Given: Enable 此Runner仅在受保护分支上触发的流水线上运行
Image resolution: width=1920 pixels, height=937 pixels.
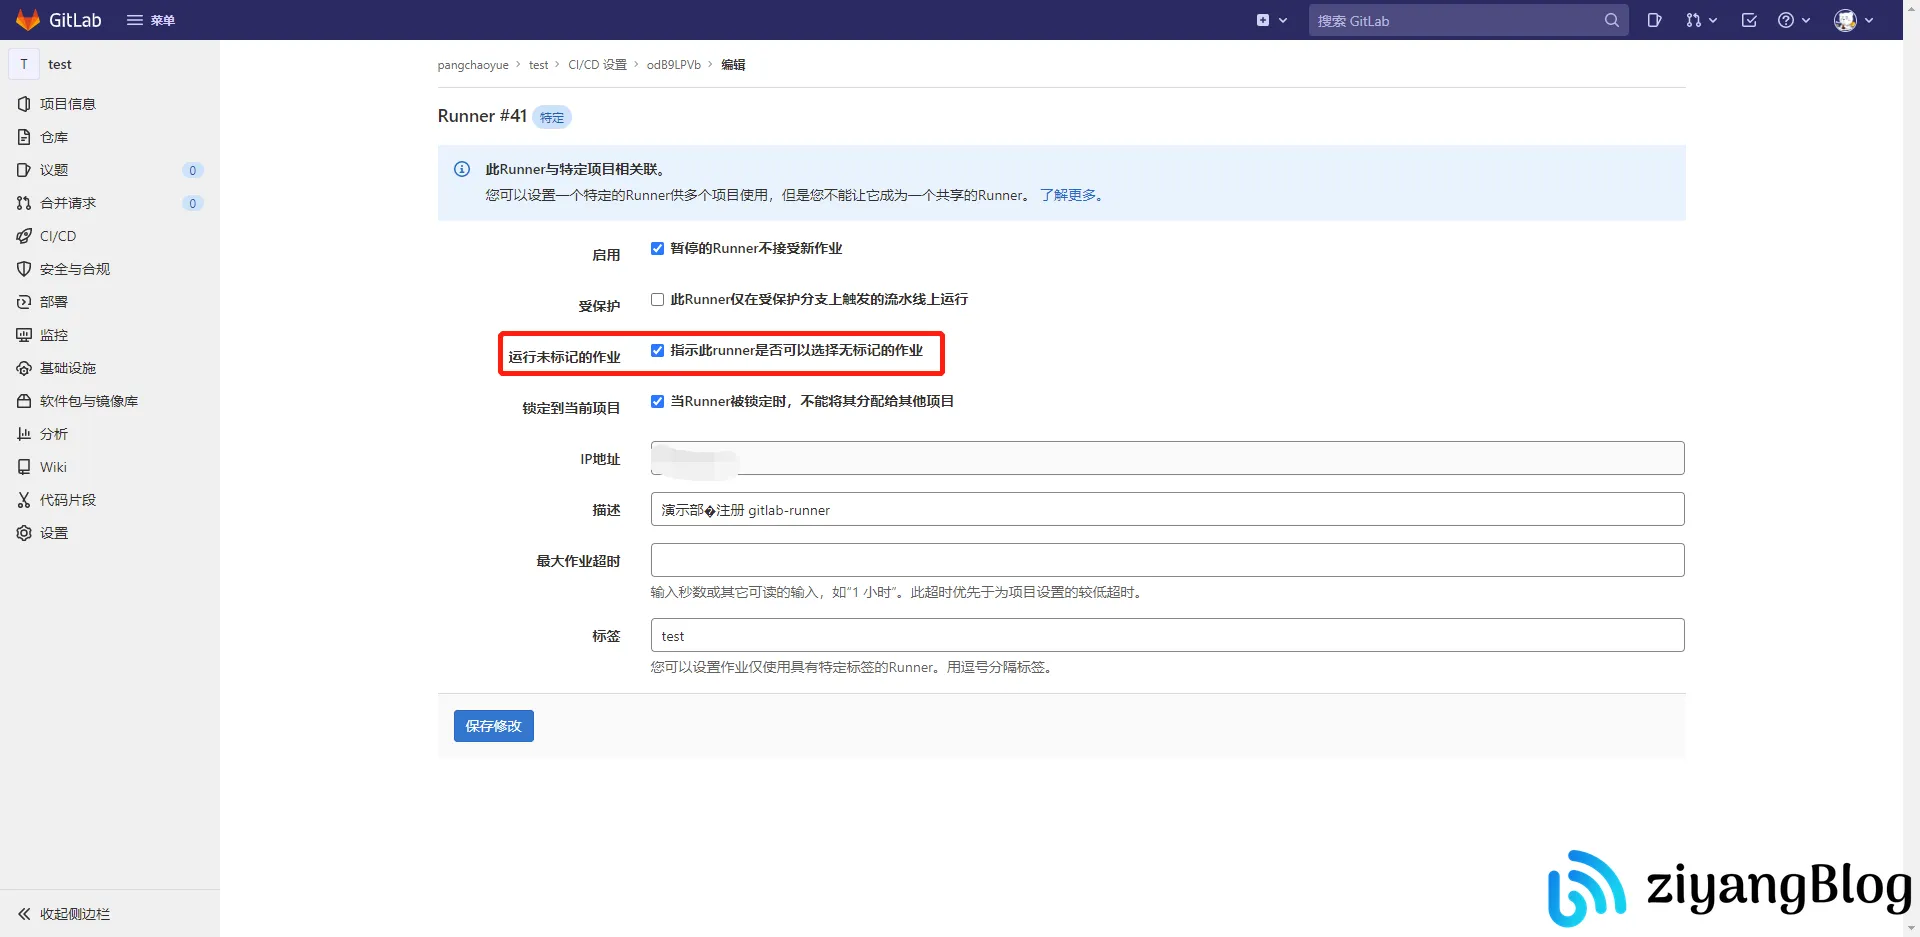Looking at the screenshot, I should coord(657,299).
